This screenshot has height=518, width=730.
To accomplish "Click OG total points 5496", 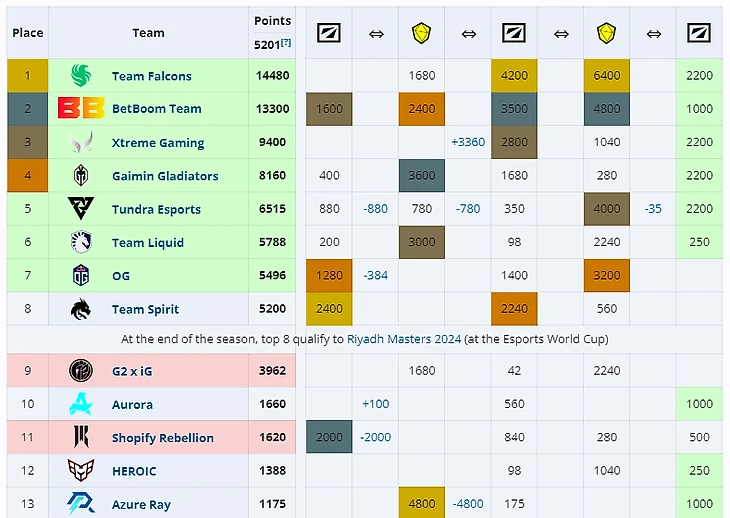I will point(272,275).
